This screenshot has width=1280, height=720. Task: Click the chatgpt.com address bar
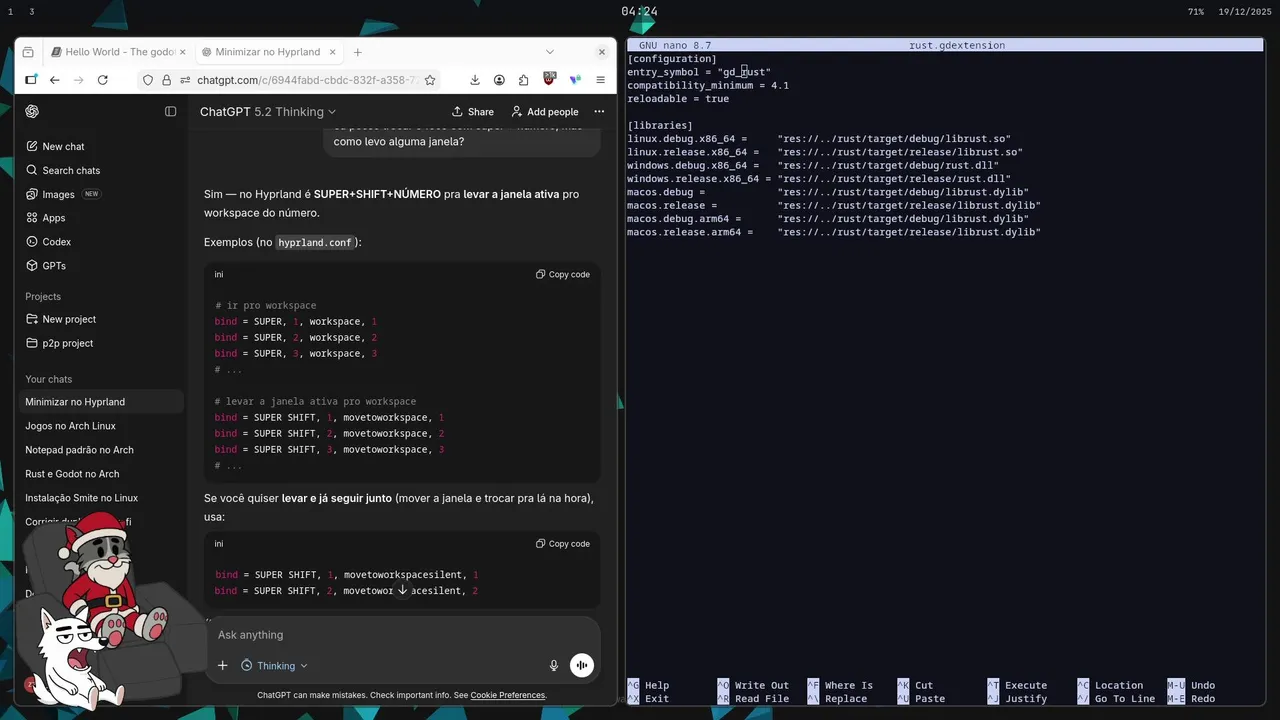pos(305,80)
